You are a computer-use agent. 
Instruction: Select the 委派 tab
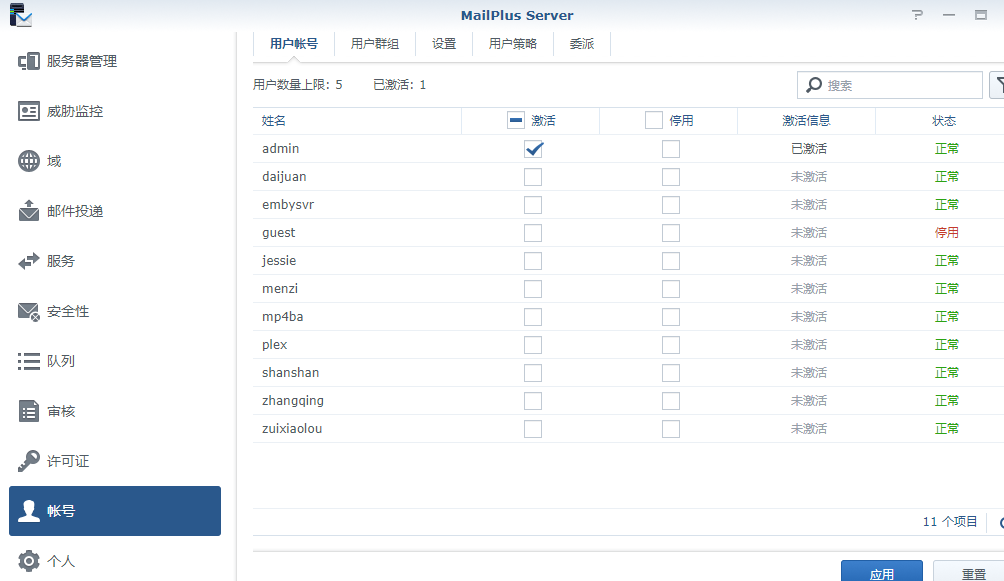pyautogui.click(x=581, y=44)
